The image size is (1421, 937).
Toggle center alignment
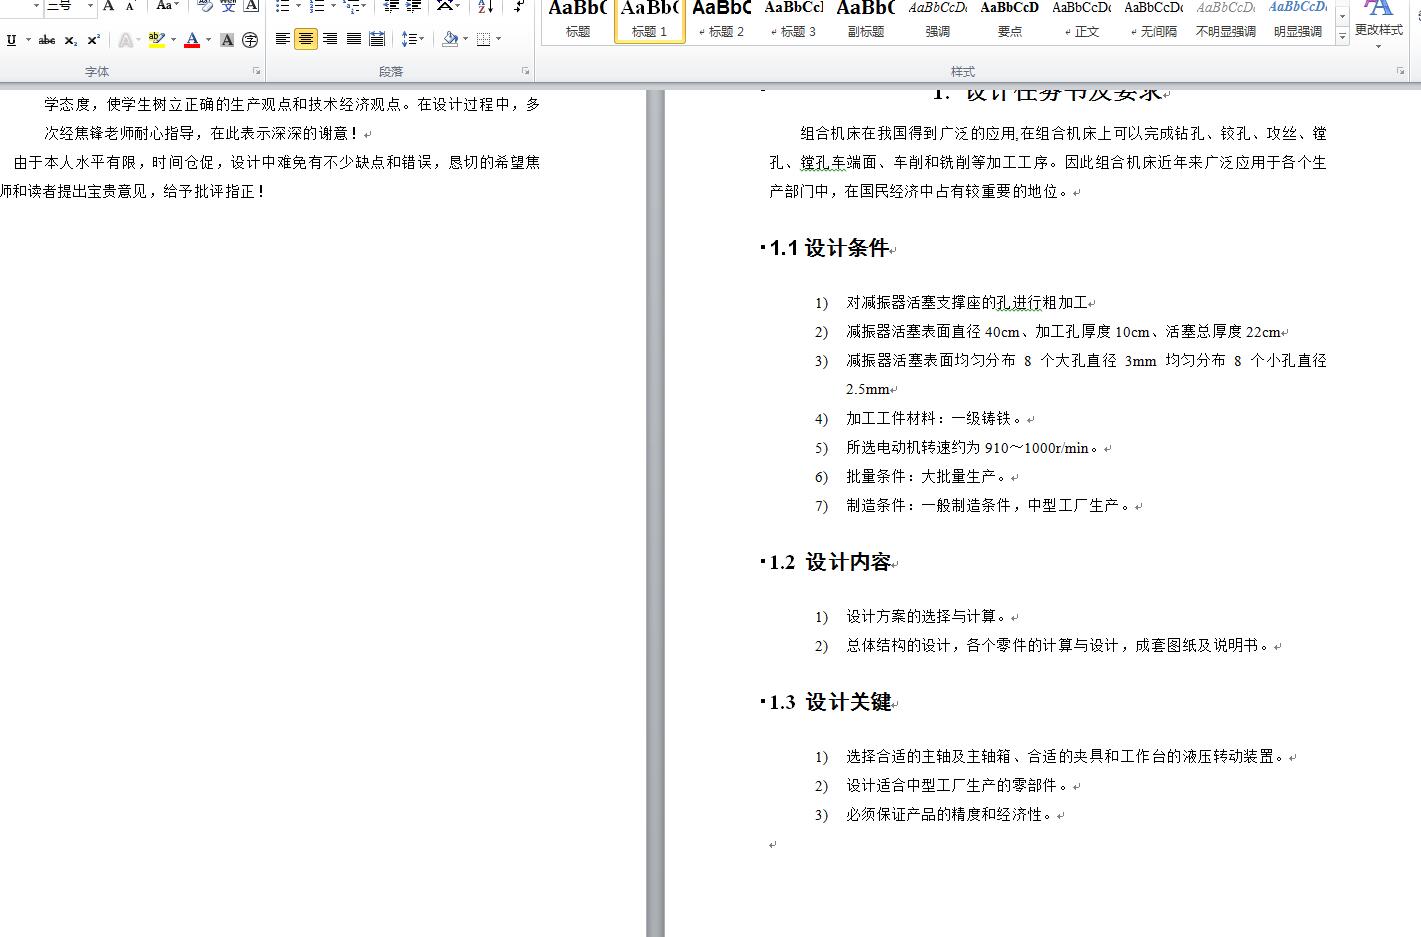tap(306, 39)
